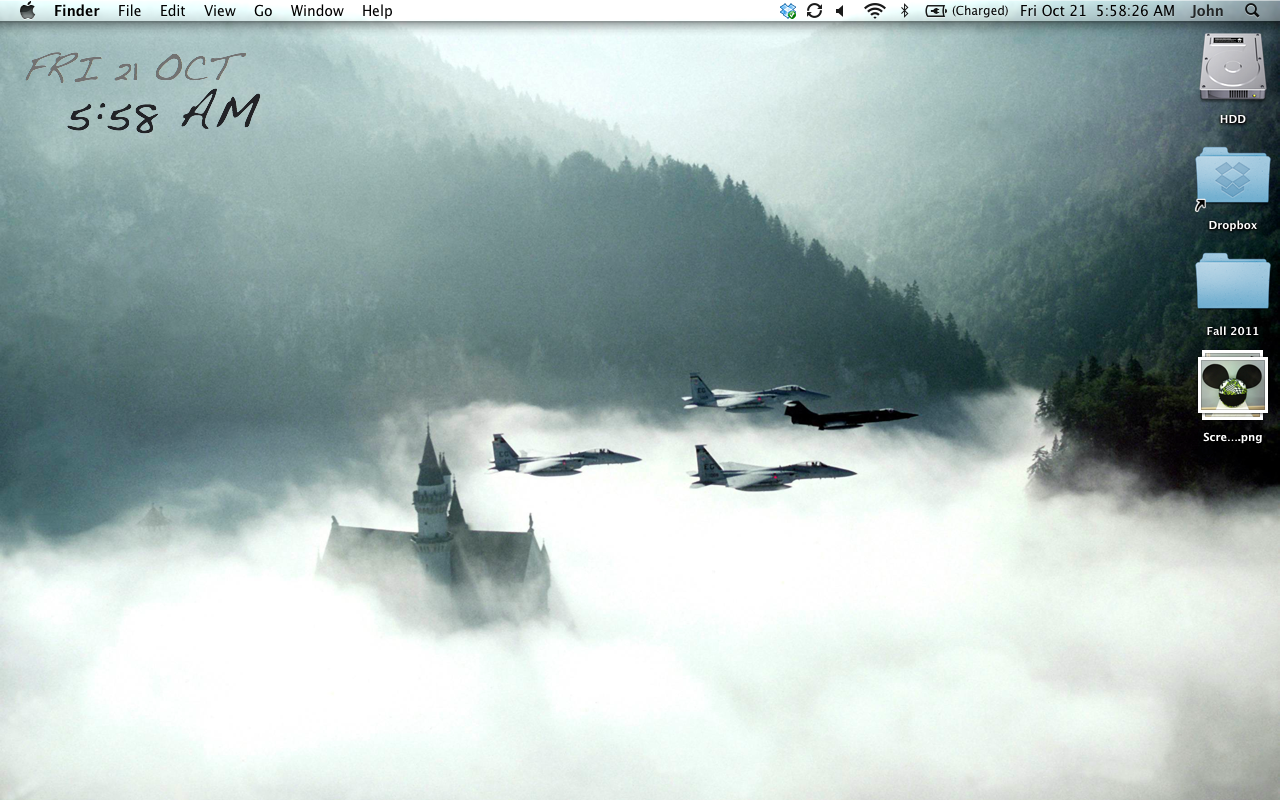Click the Dropbox status icon in menu bar
The width and height of the screenshot is (1280, 800).
pos(788,10)
